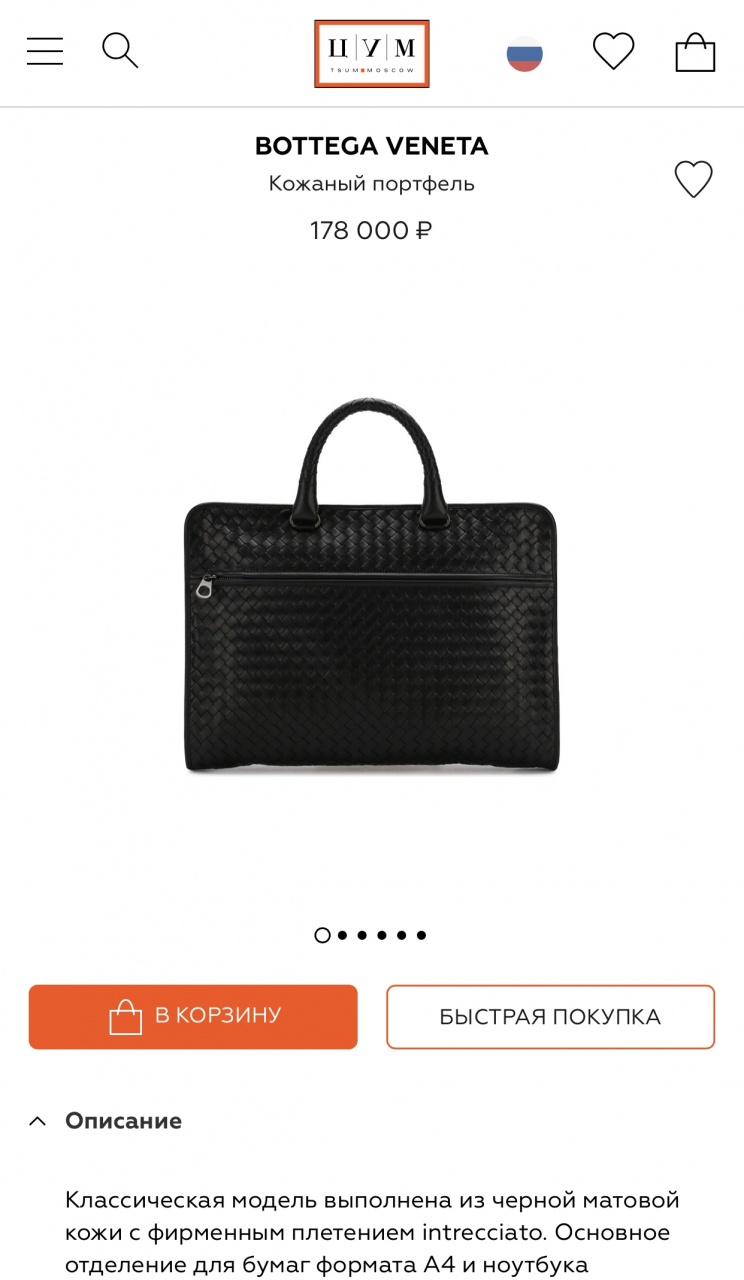This screenshot has height=1280, width=744.
Task: Click the В КОРЗИНУ button label
Action: [218, 1016]
